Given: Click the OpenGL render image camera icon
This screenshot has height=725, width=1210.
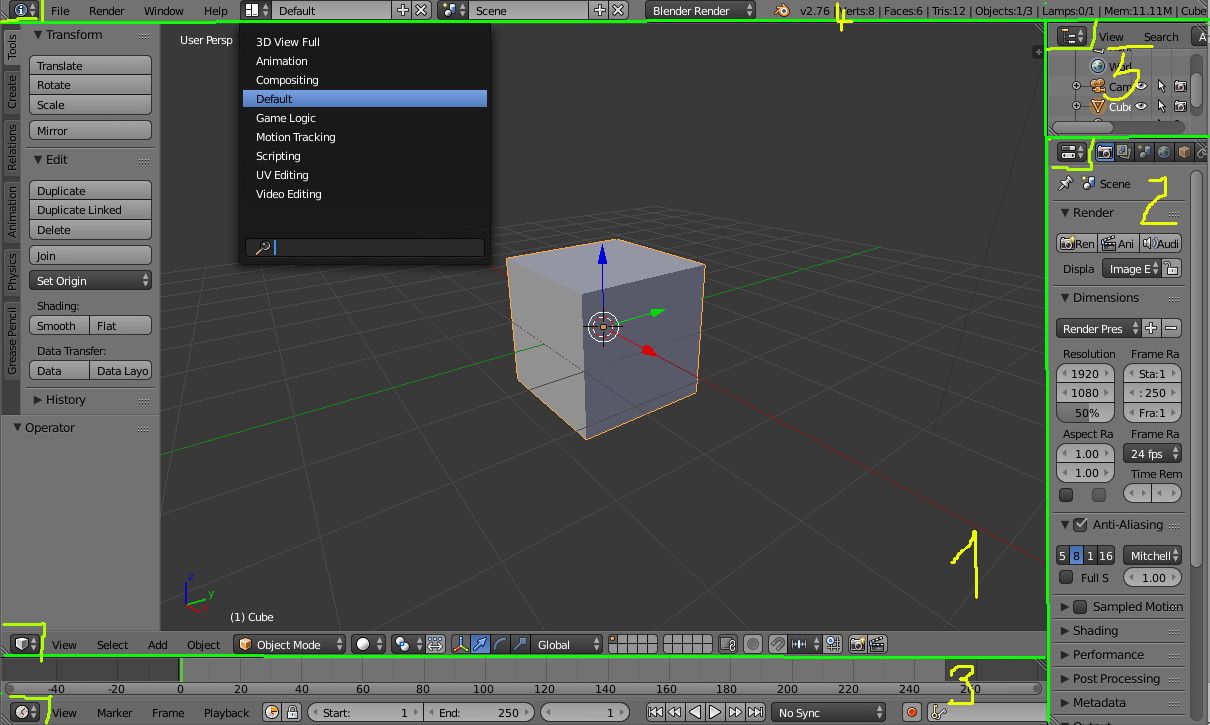Looking at the screenshot, I should (x=857, y=645).
